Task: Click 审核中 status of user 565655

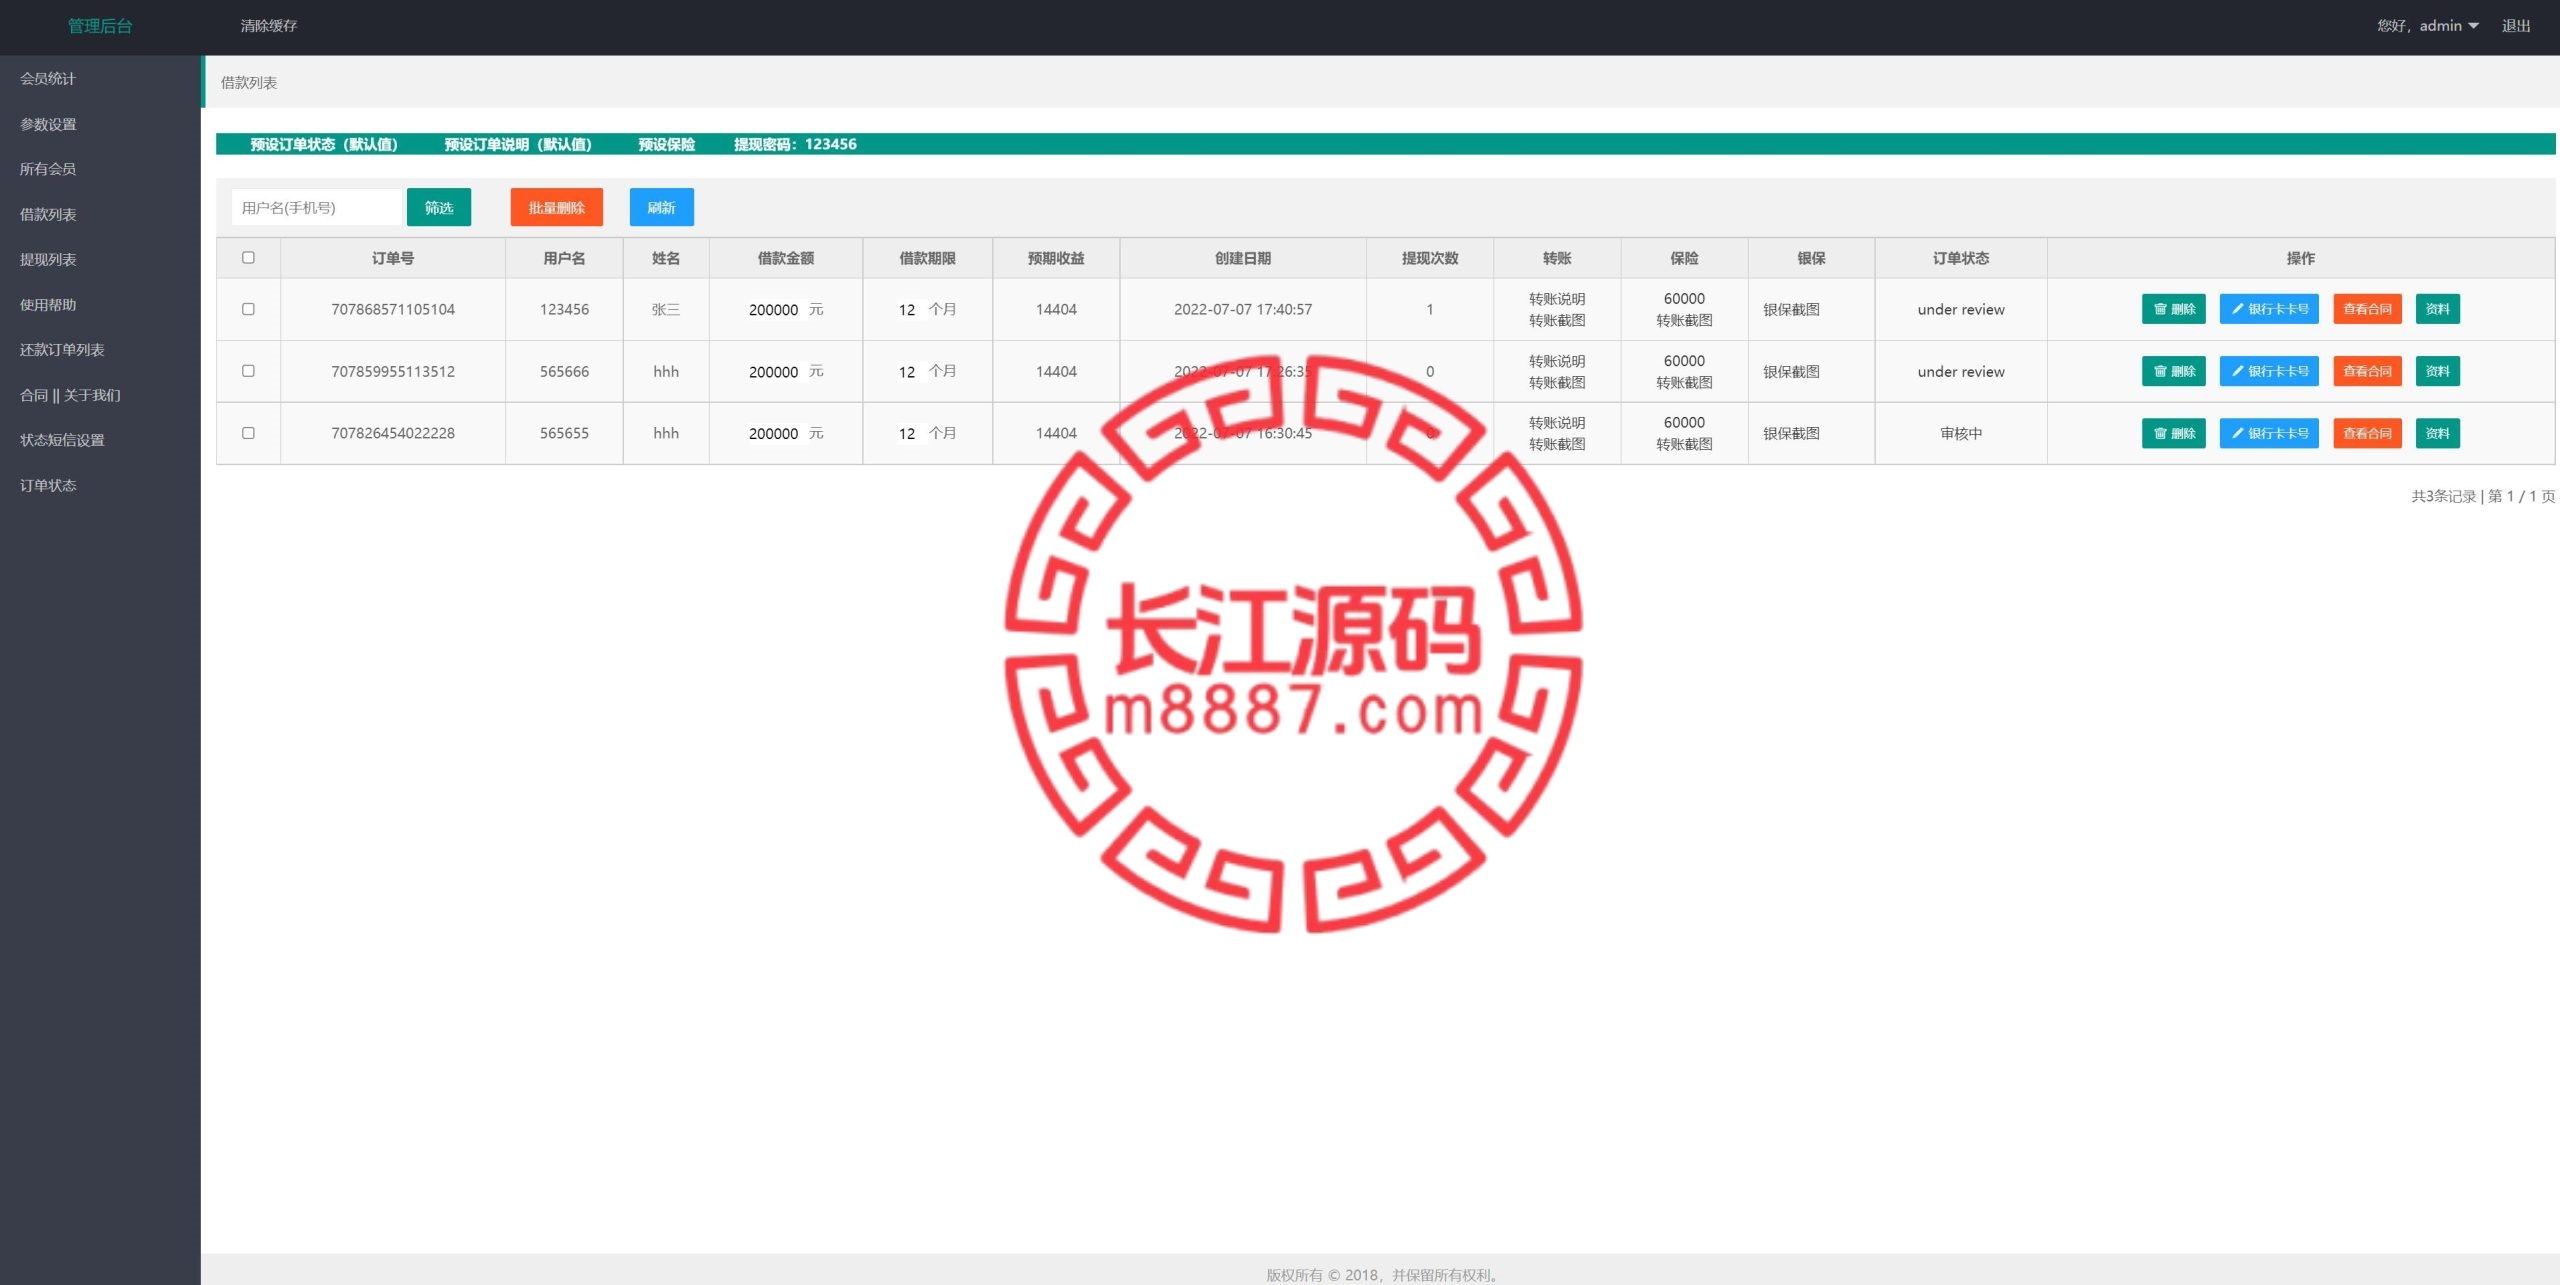Action: (1961, 434)
